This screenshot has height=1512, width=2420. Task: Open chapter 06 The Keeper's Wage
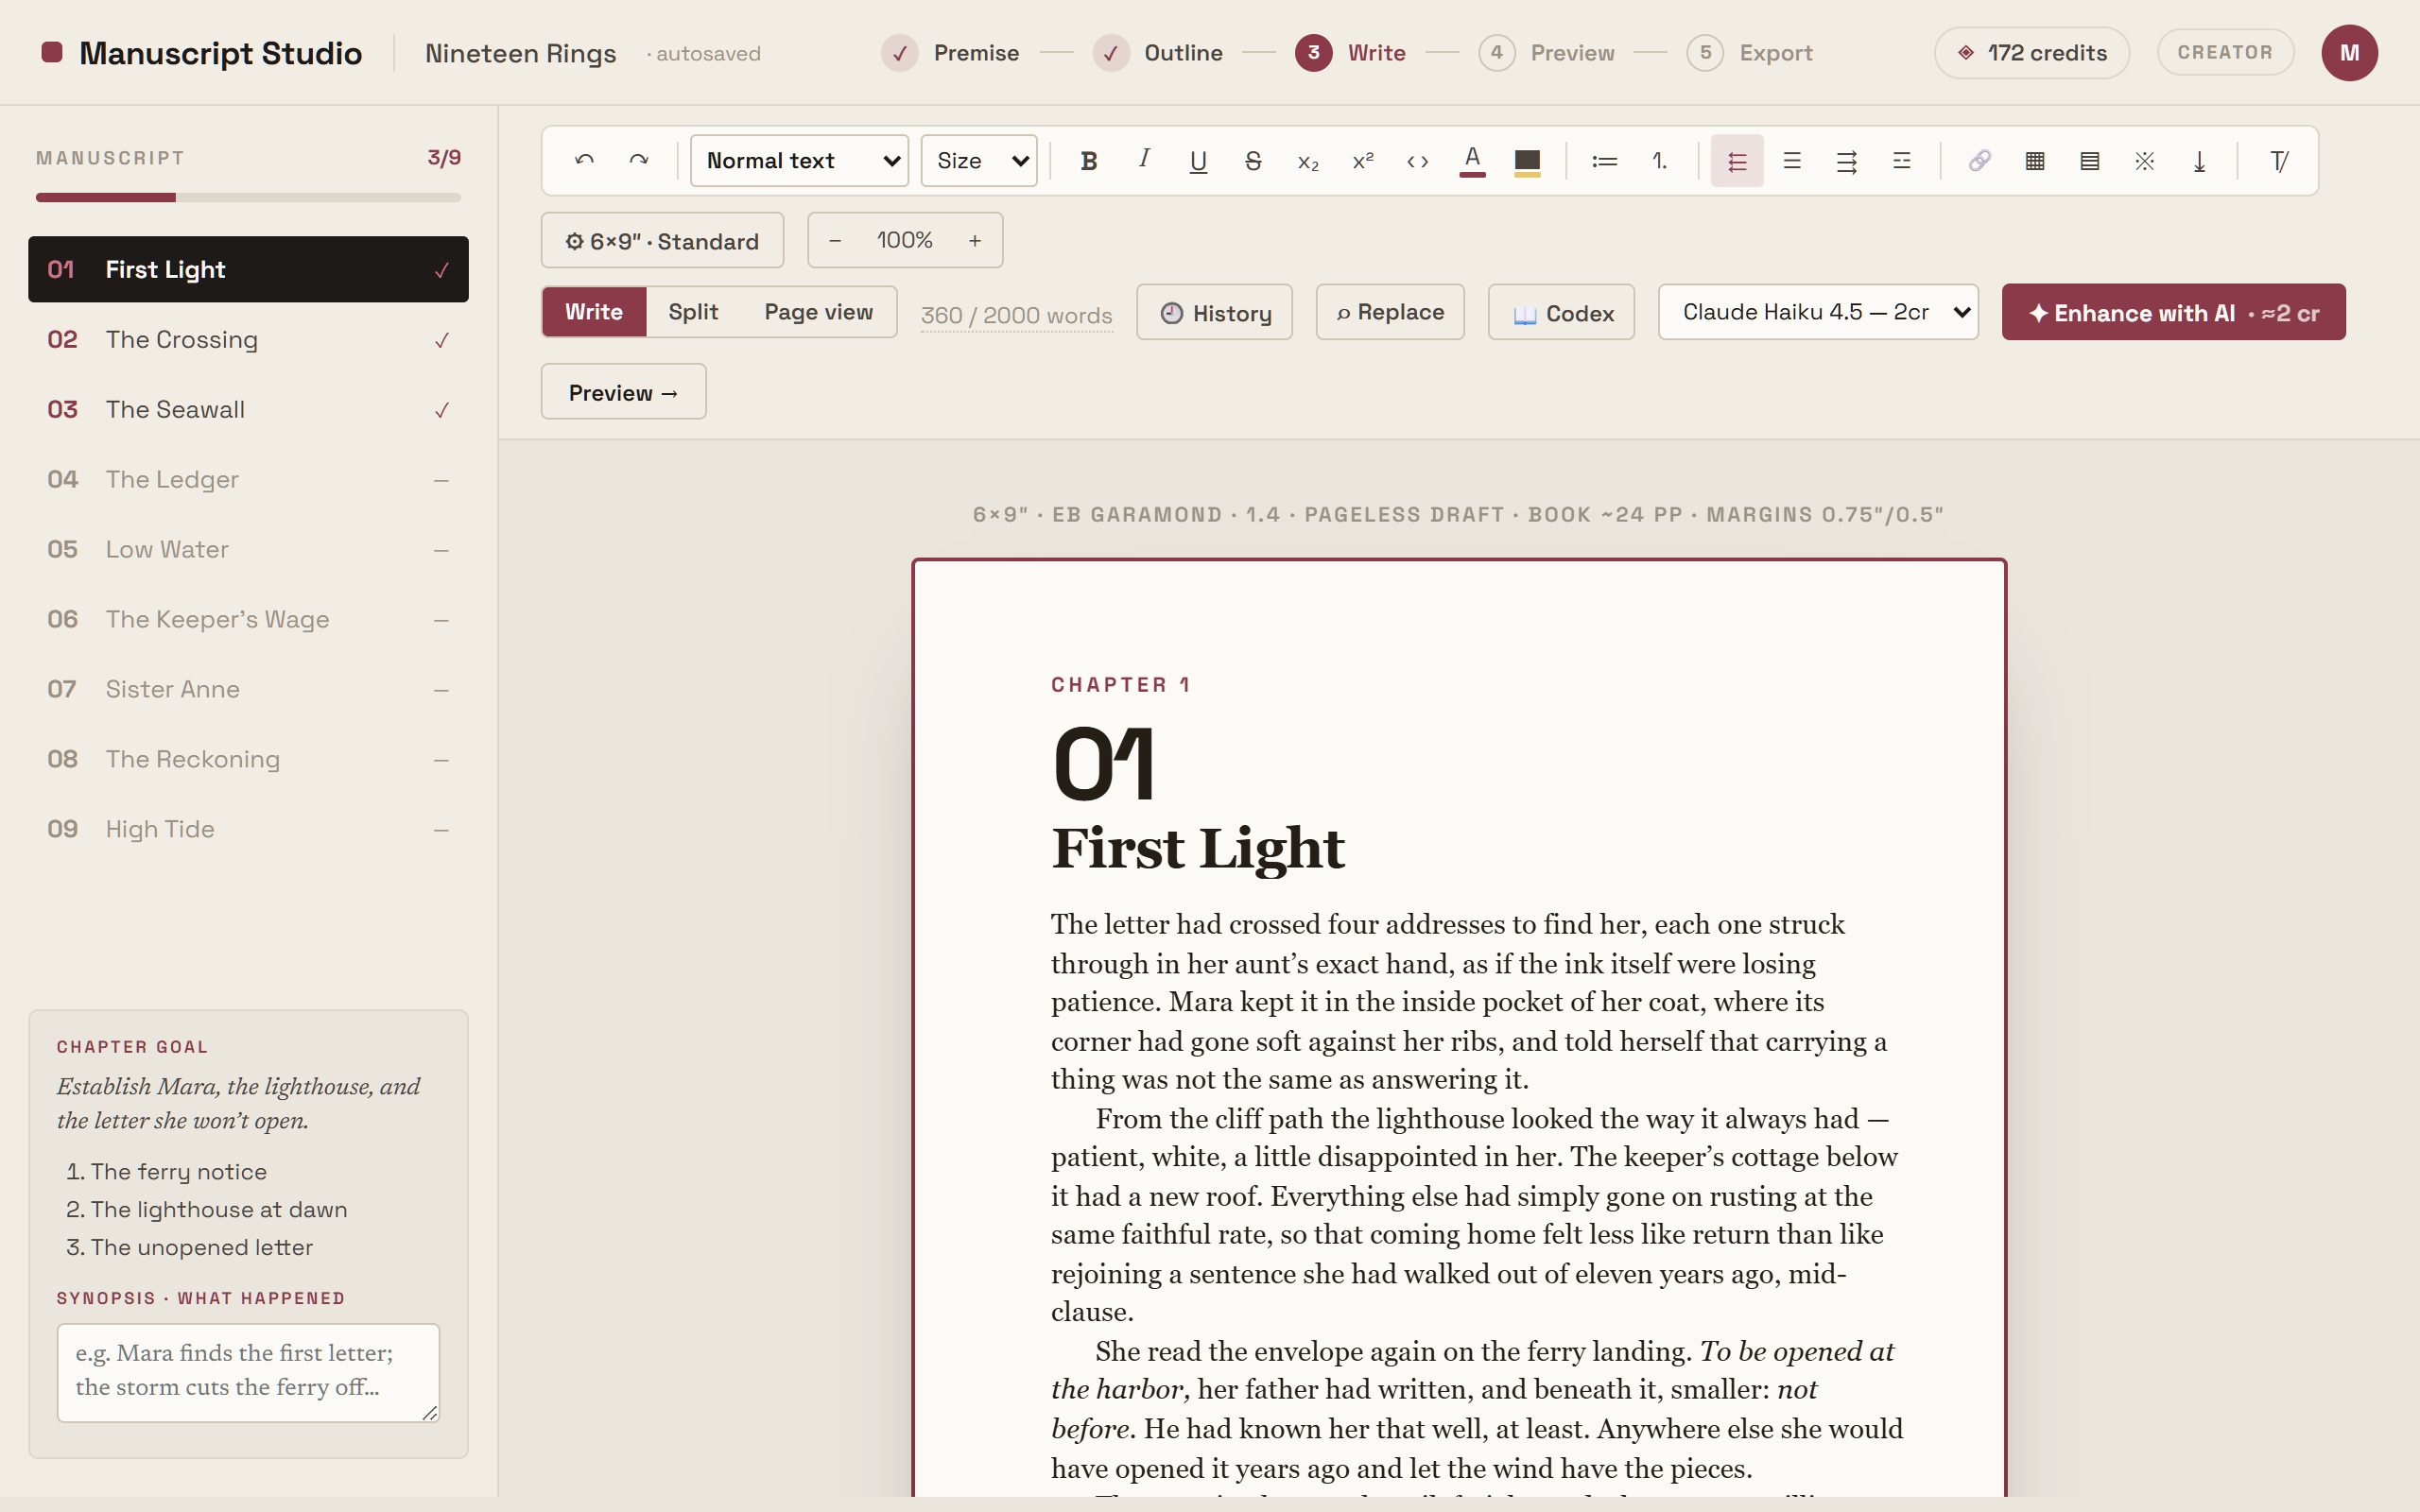[248, 619]
